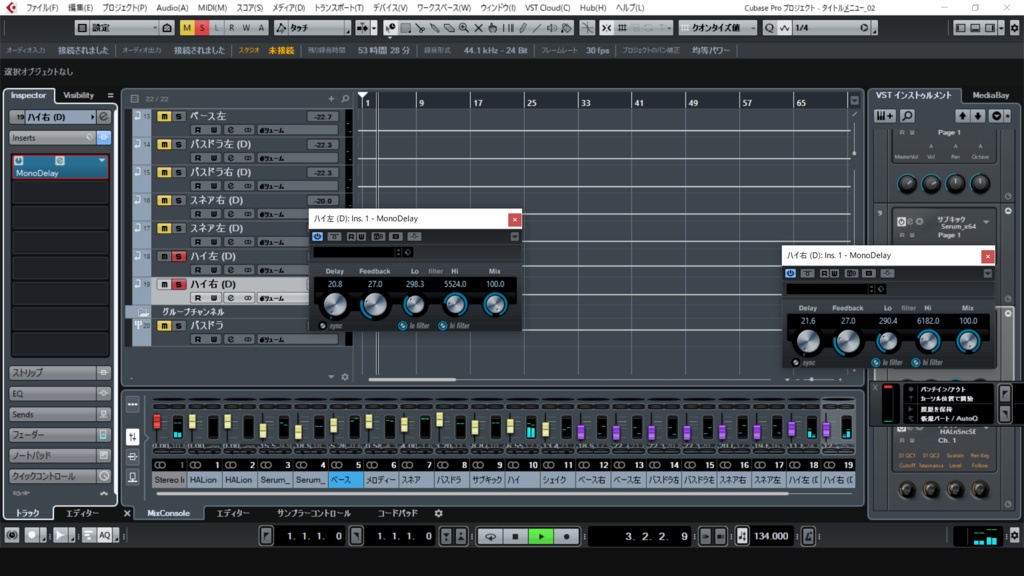Select the Zoom magnifier tool
1024x576 pixels.
[x=464, y=28]
